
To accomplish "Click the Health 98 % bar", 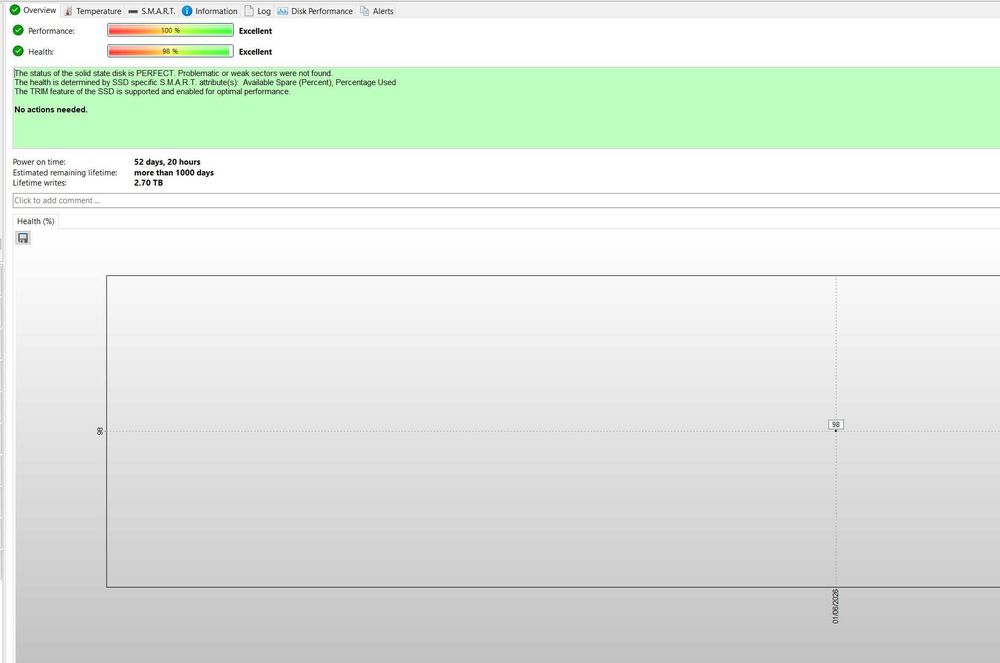I will coord(170,51).
